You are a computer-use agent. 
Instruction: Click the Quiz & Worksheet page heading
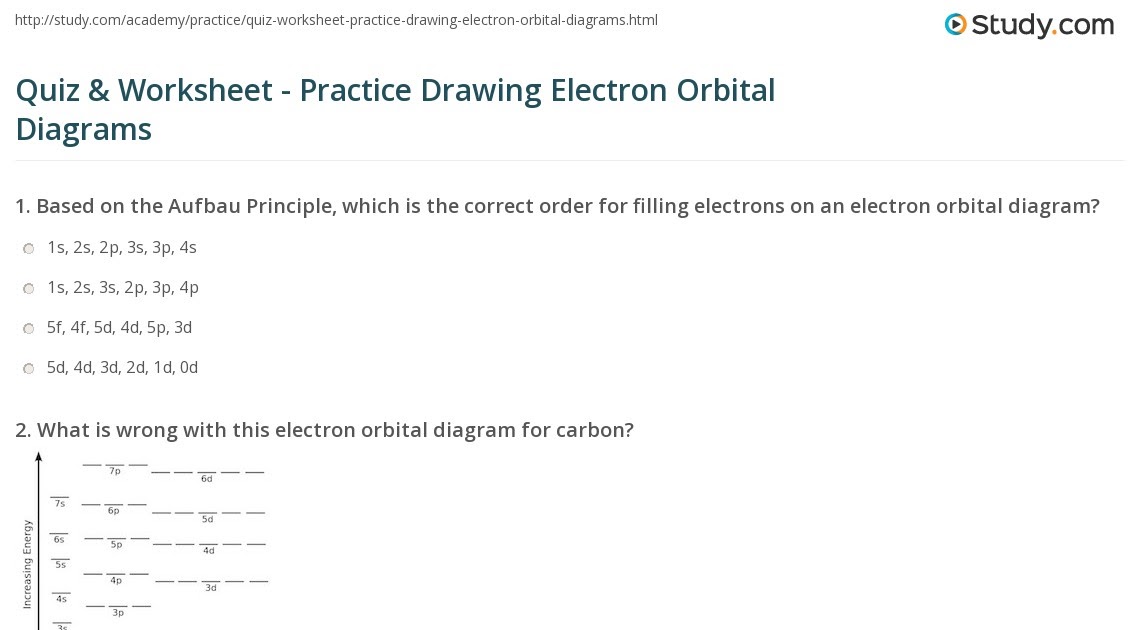[395, 109]
